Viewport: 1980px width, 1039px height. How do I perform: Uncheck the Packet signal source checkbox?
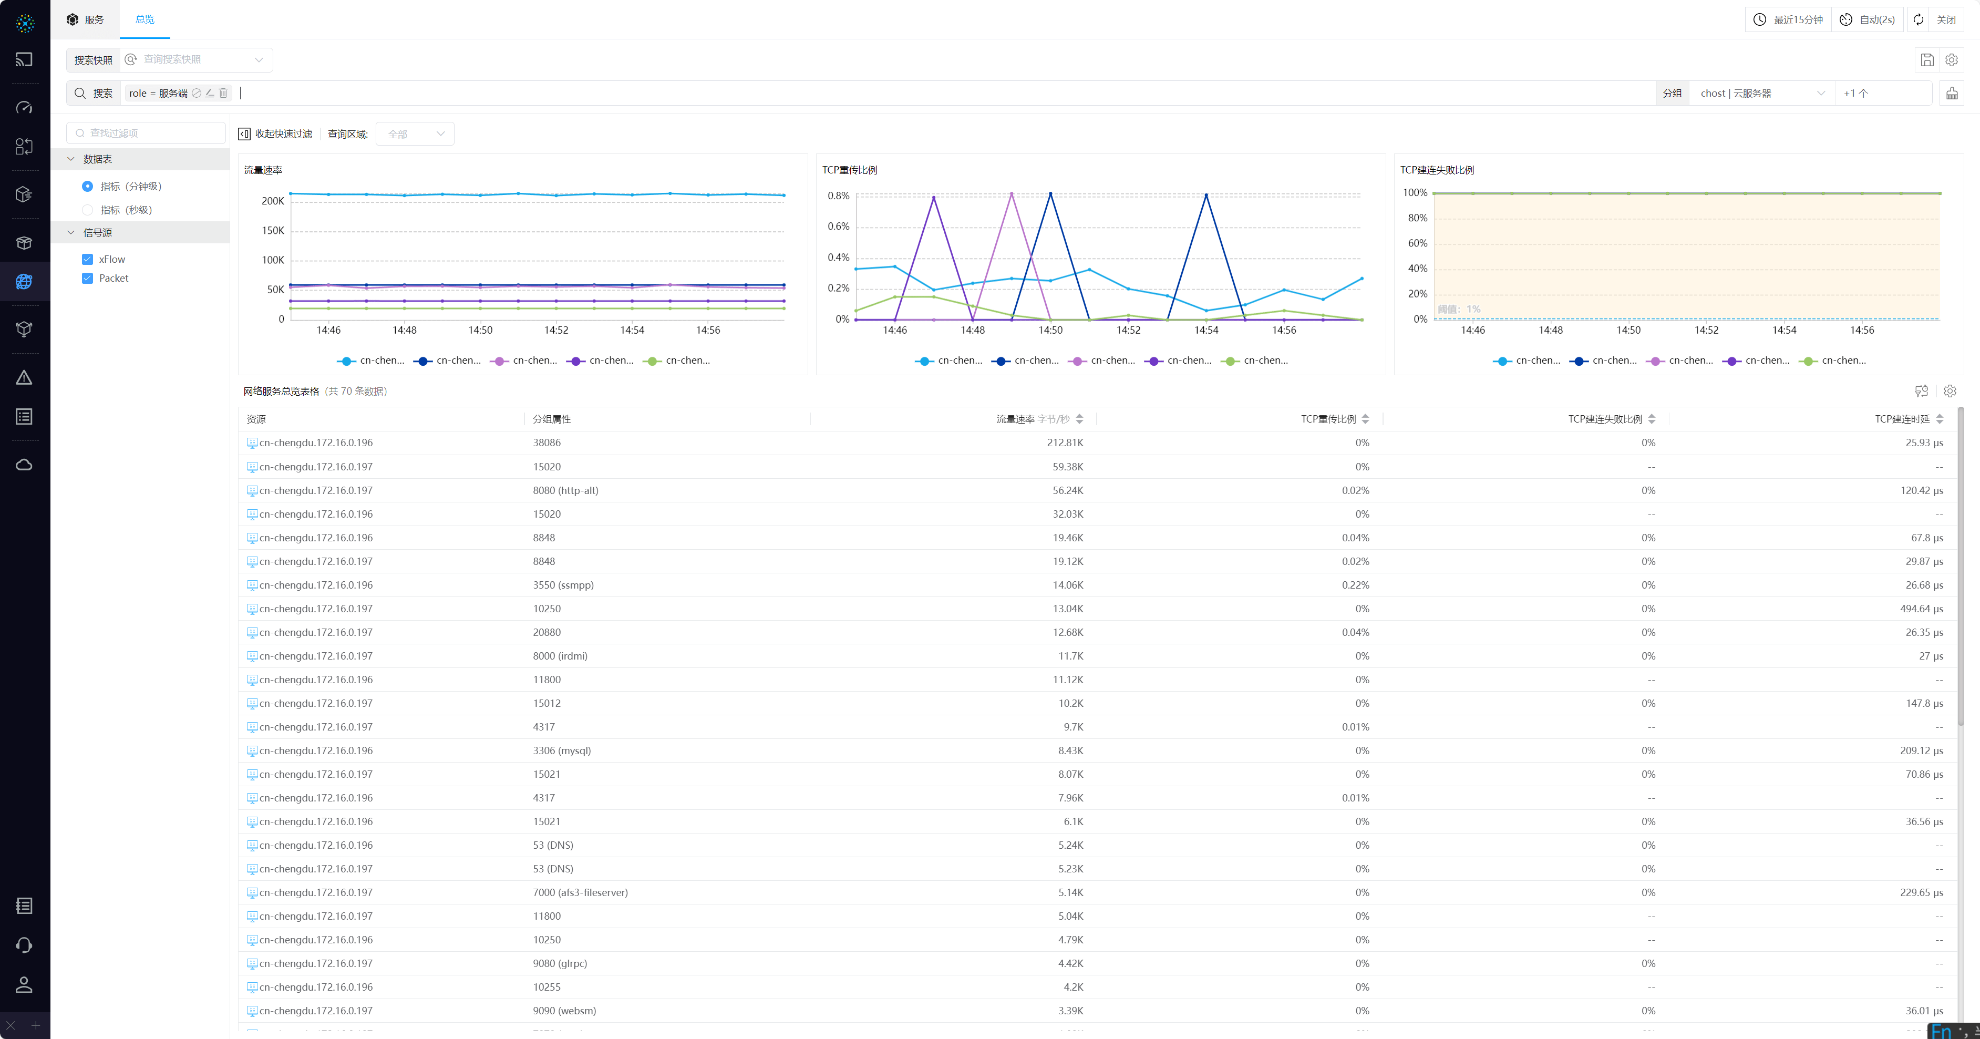(87, 279)
